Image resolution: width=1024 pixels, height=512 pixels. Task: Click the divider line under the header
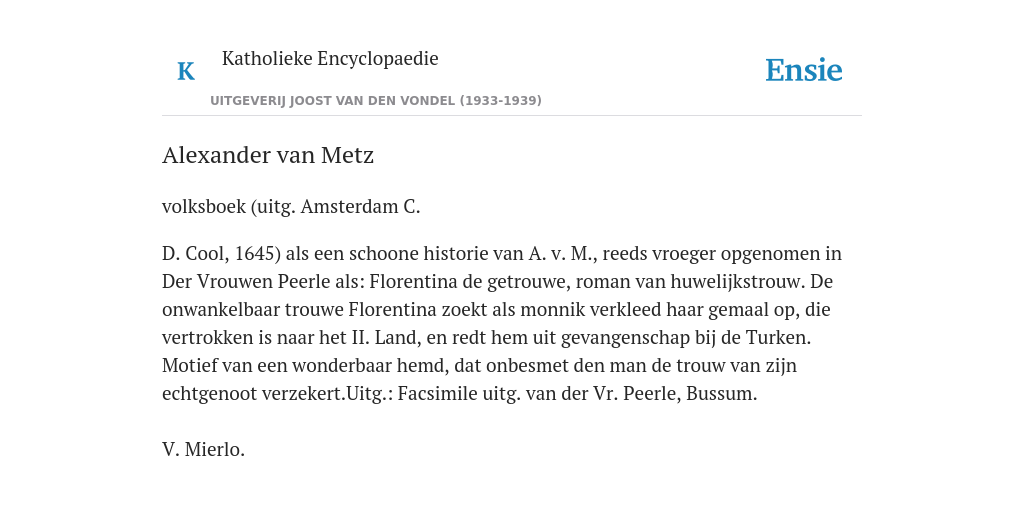[x=512, y=116]
